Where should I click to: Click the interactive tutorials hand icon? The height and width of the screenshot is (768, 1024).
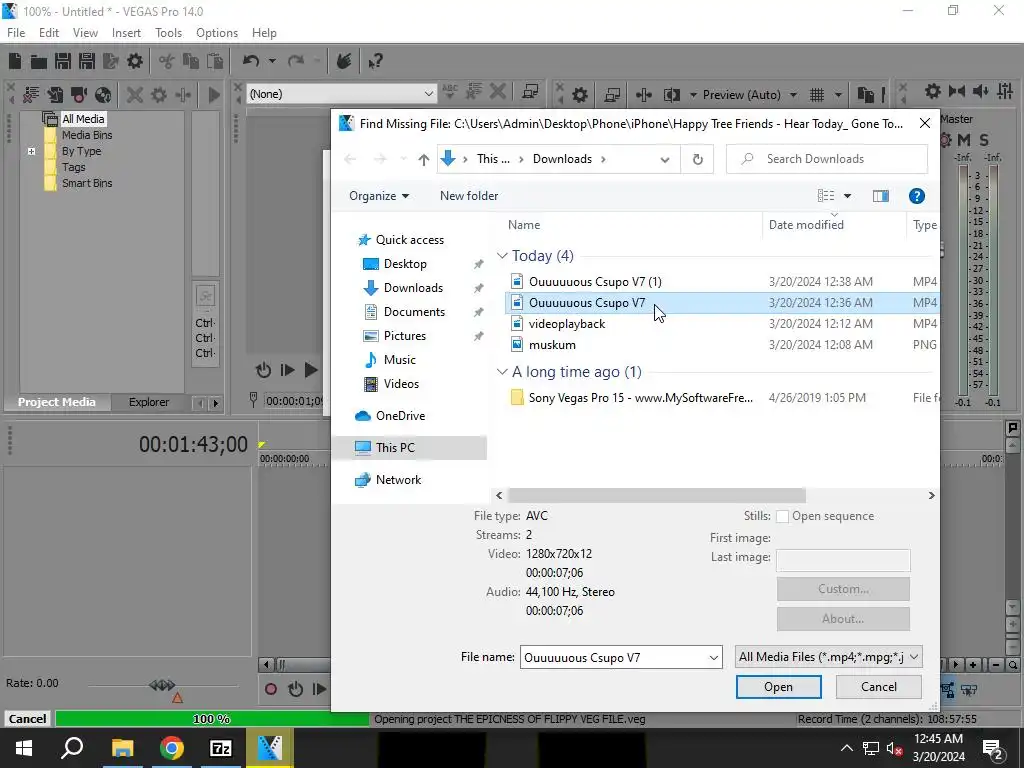coord(344,61)
